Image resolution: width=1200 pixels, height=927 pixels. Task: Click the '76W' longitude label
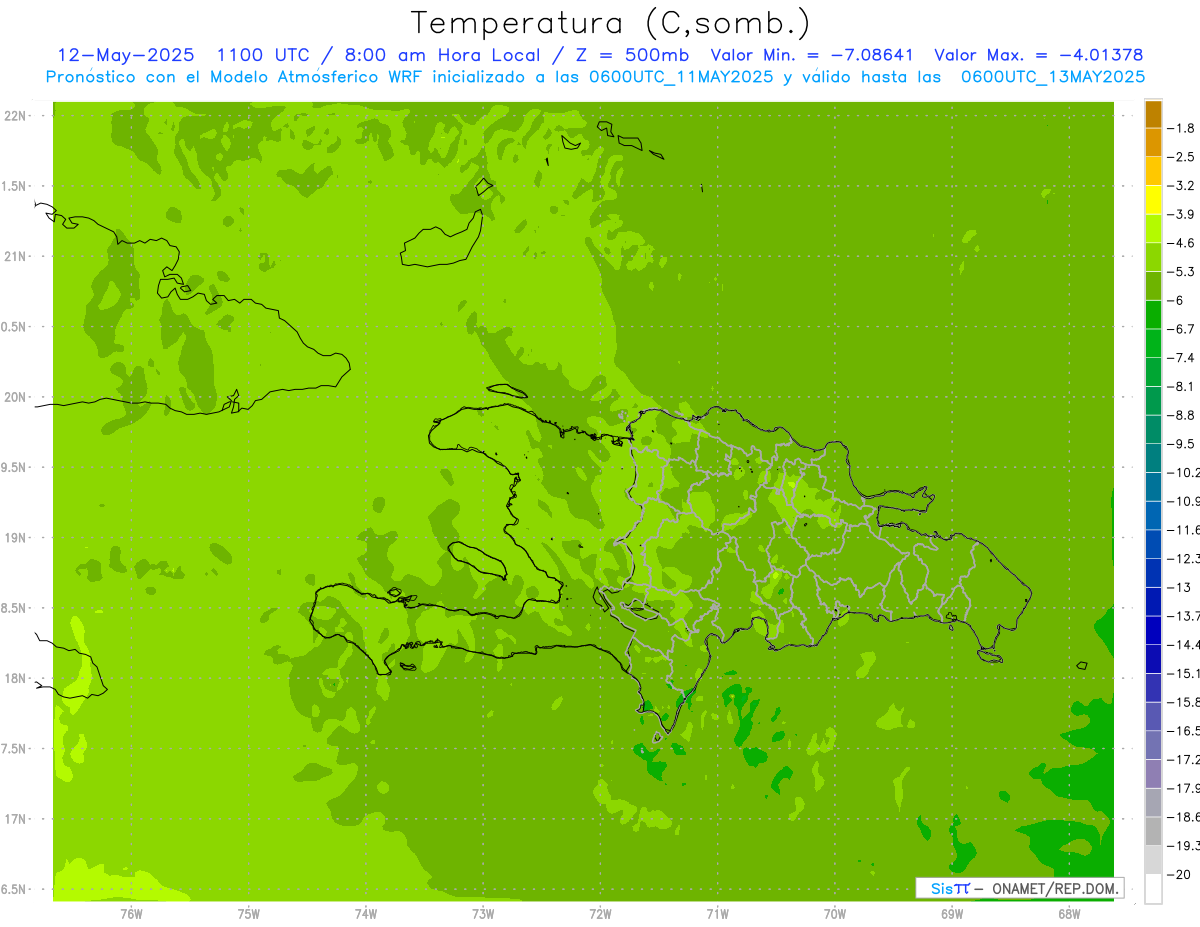coord(131,913)
